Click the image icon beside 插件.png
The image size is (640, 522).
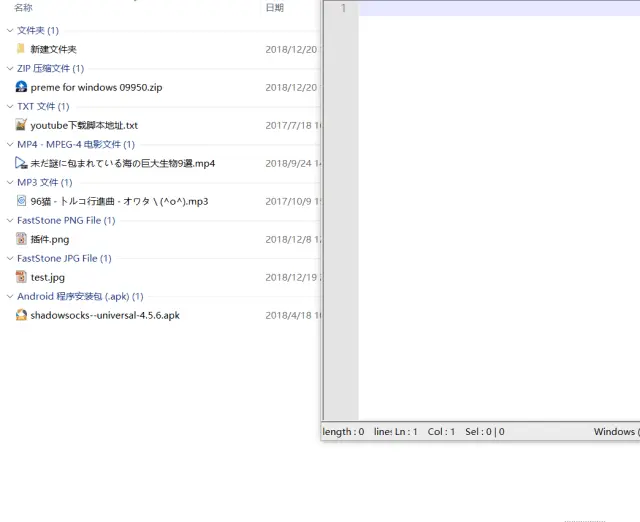click(x=21, y=239)
